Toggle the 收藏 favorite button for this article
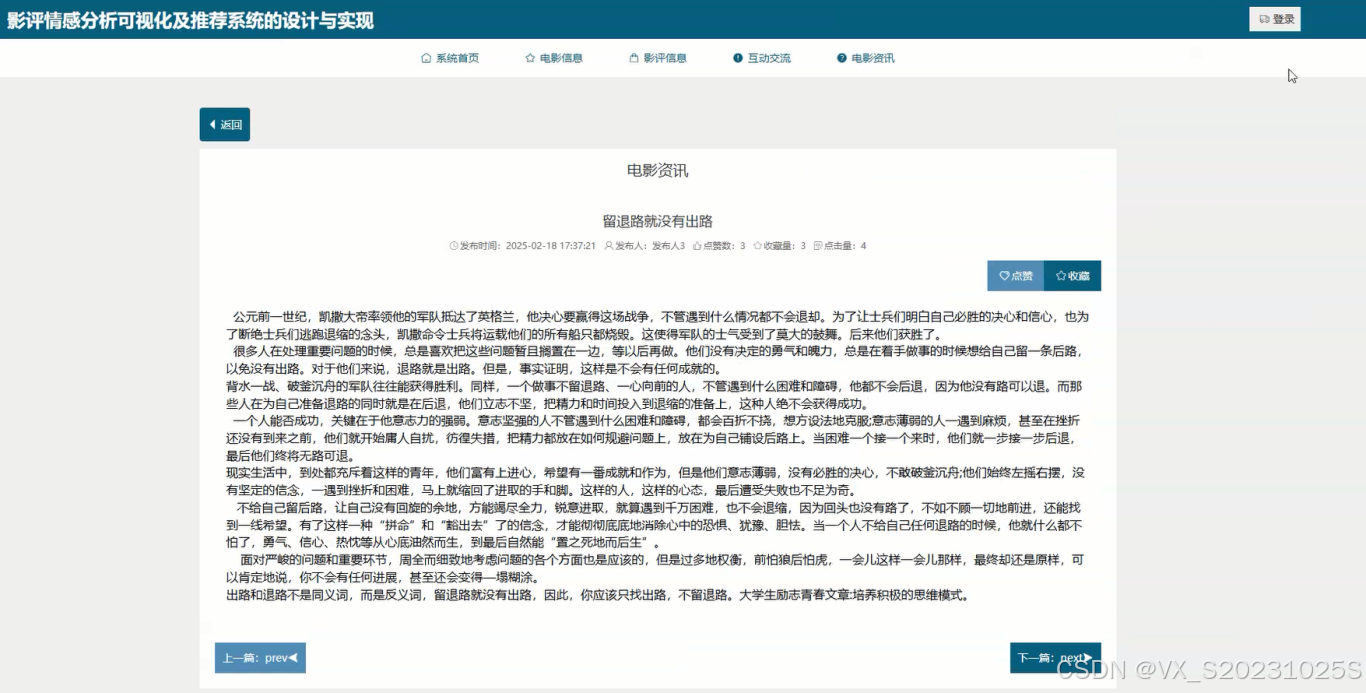 tap(1074, 276)
